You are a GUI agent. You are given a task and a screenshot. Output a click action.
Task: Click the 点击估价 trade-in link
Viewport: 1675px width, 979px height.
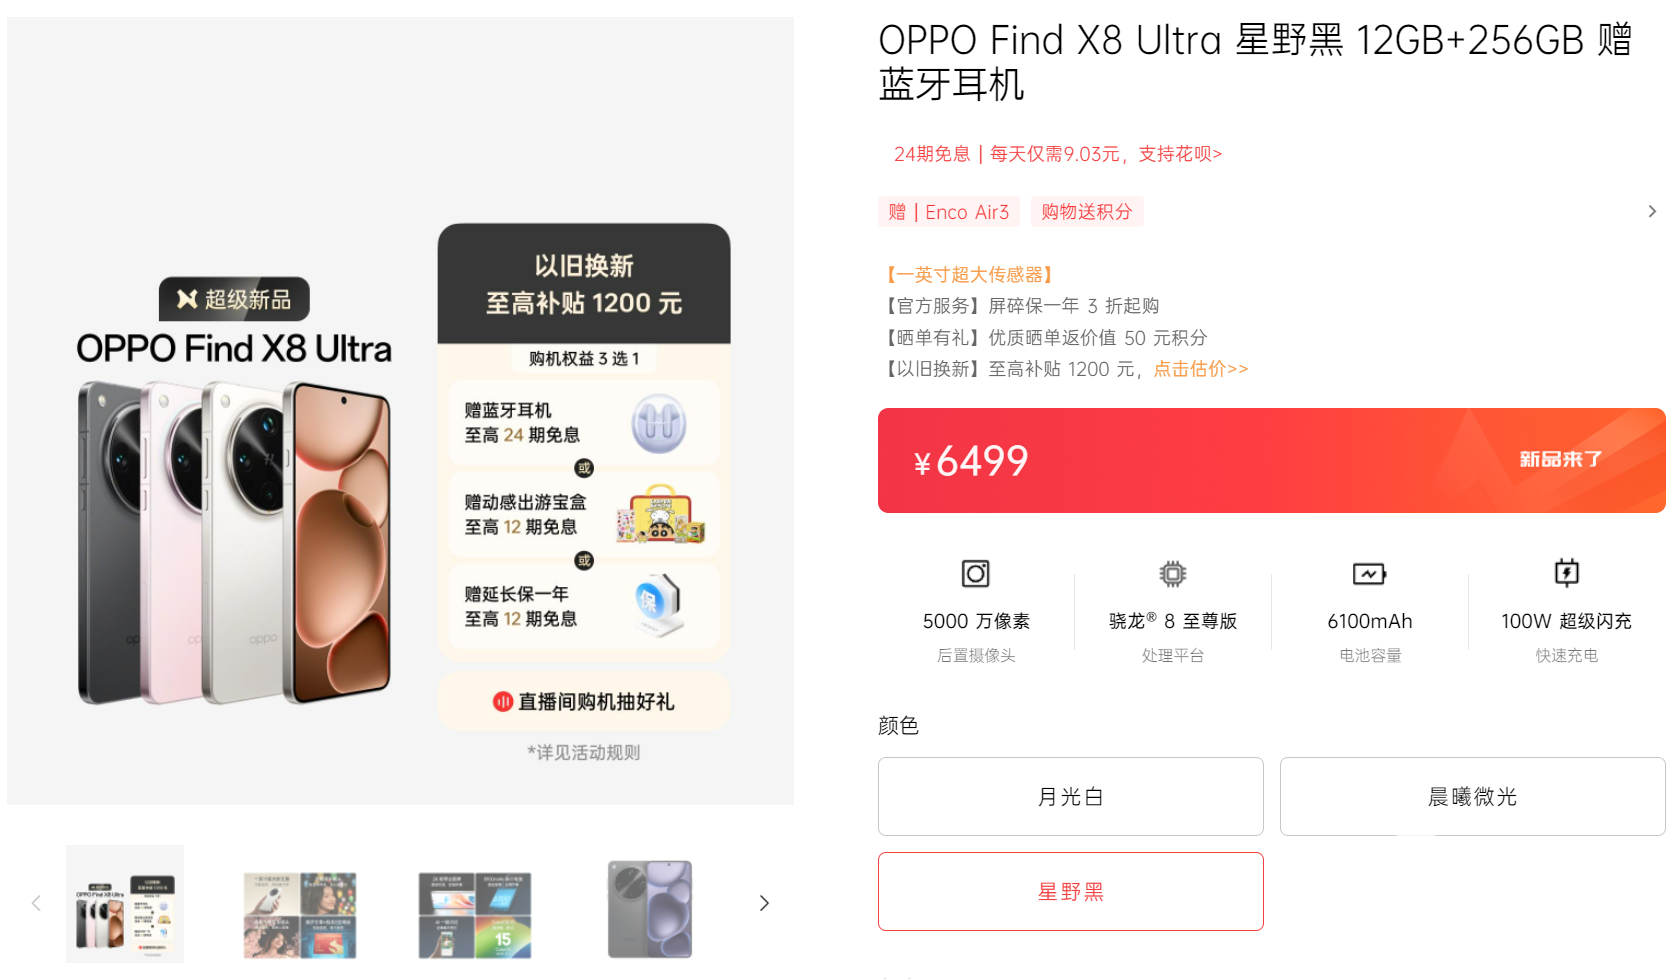1200,369
